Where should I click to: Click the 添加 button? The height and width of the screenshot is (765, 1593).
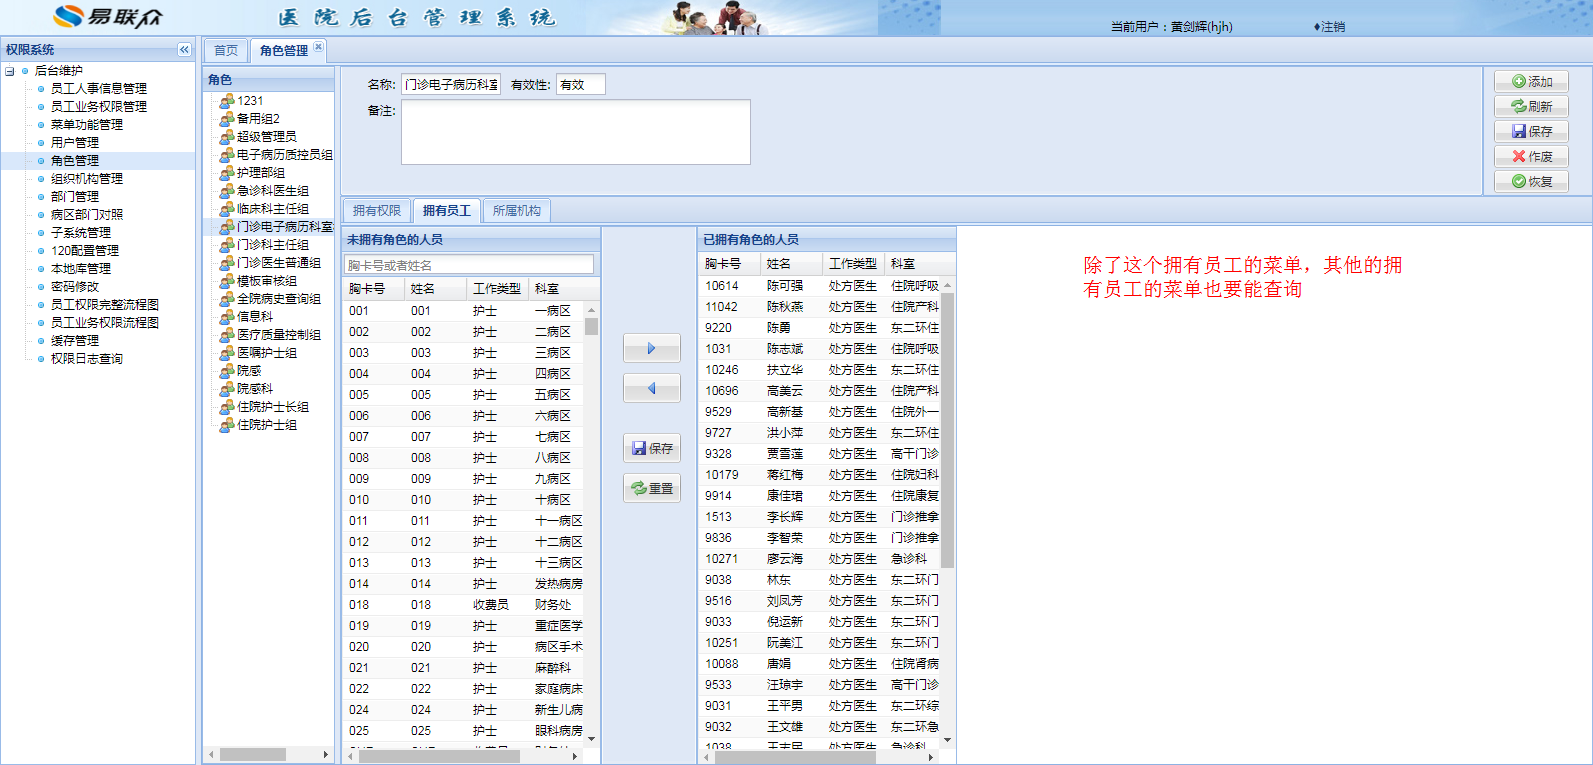pos(1531,82)
